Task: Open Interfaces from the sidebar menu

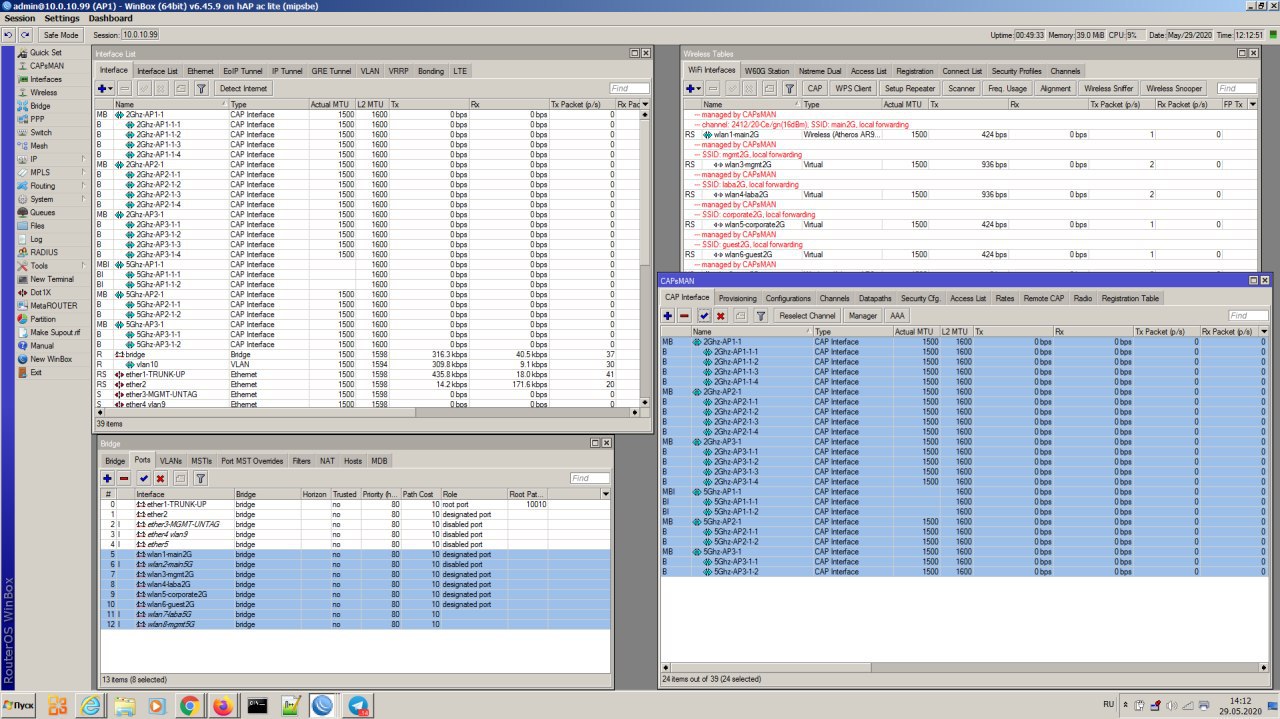Action: (45, 79)
